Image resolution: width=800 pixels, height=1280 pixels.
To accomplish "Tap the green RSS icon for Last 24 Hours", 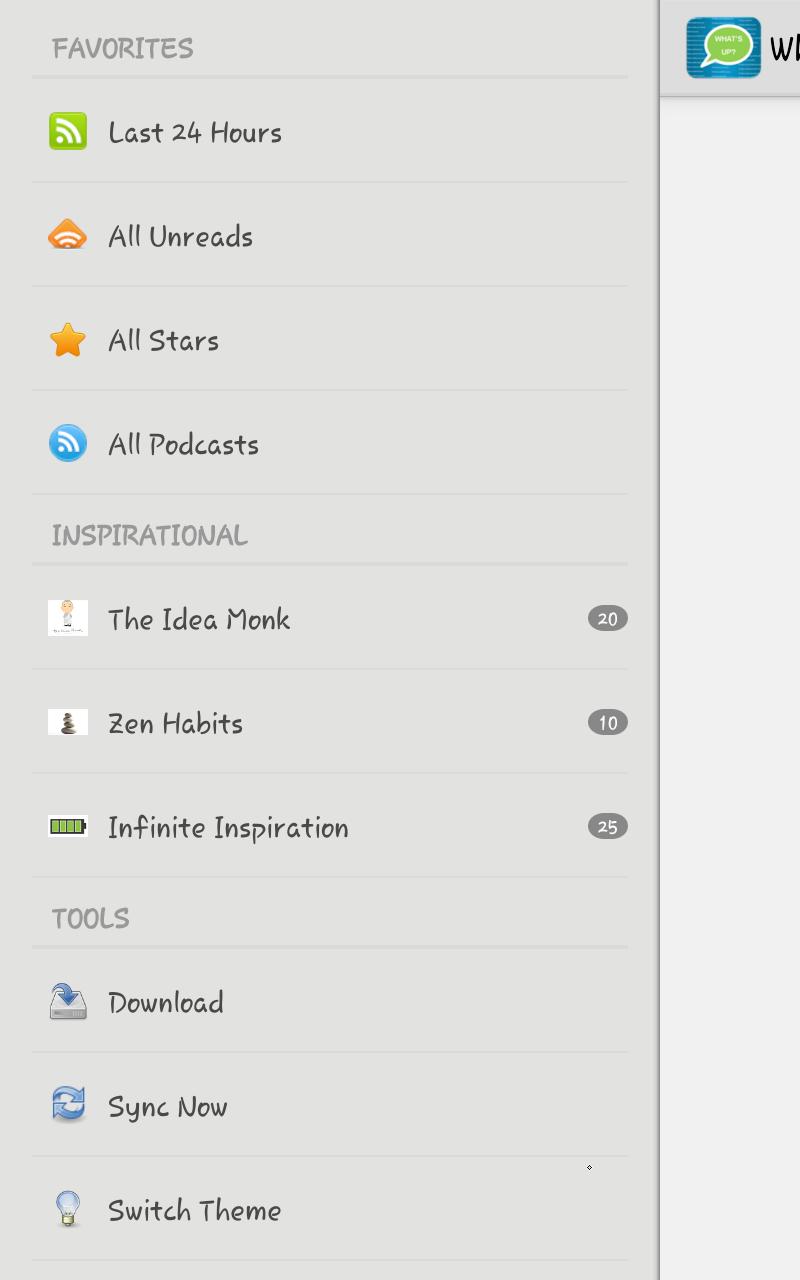I will (68, 131).
